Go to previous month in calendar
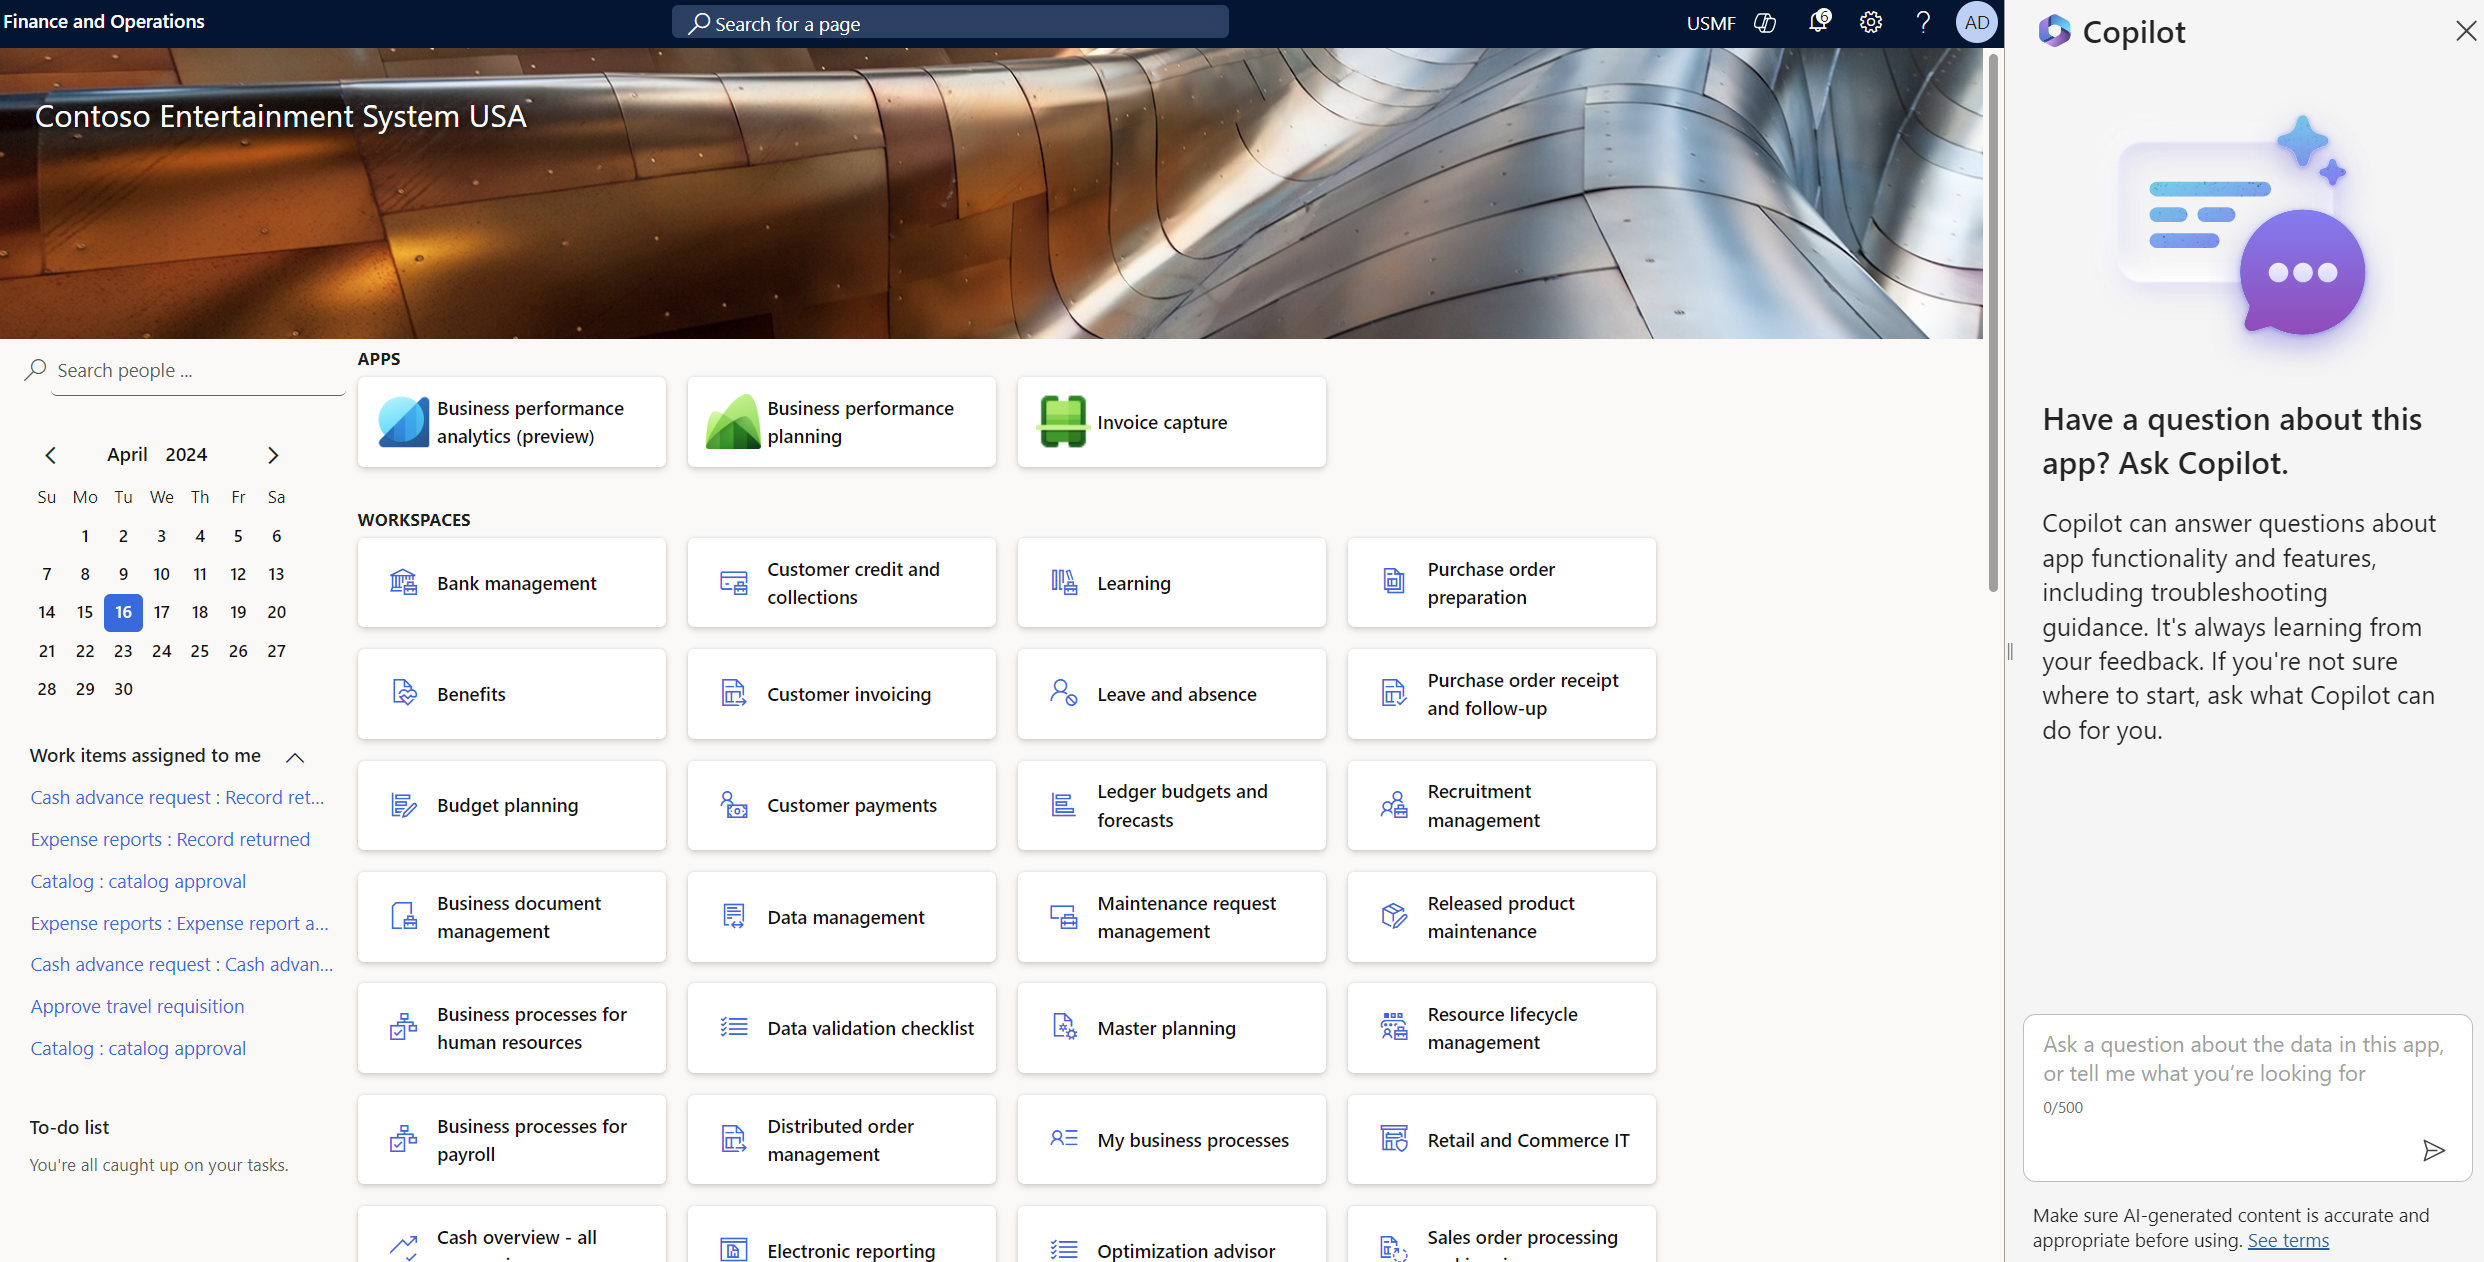Screen dimensions: 2484x1262 pyautogui.click(x=50, y=455)
